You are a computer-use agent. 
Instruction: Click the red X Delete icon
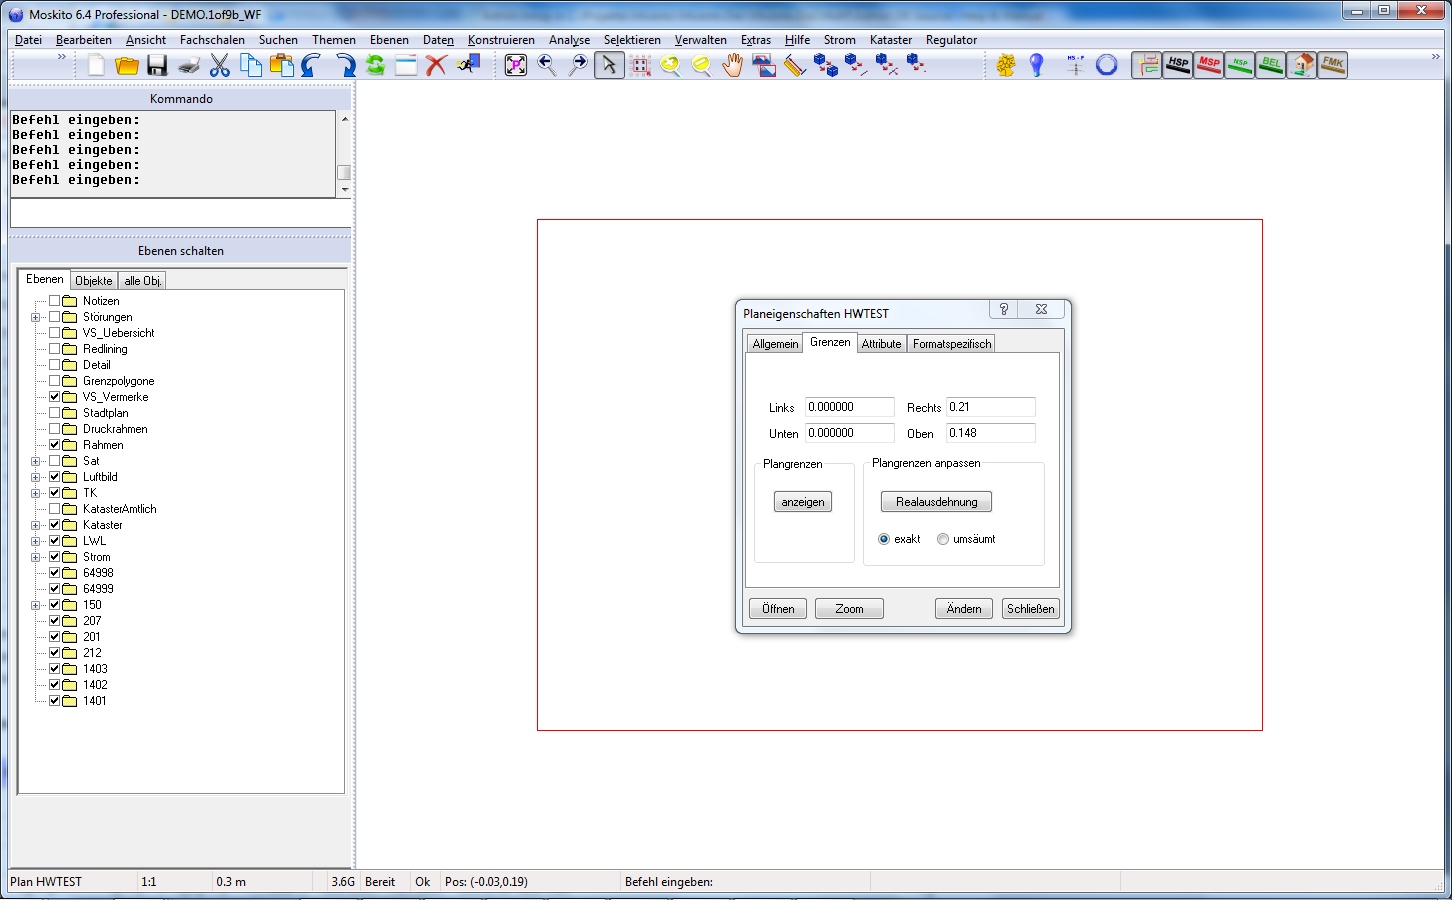point(436,66)
